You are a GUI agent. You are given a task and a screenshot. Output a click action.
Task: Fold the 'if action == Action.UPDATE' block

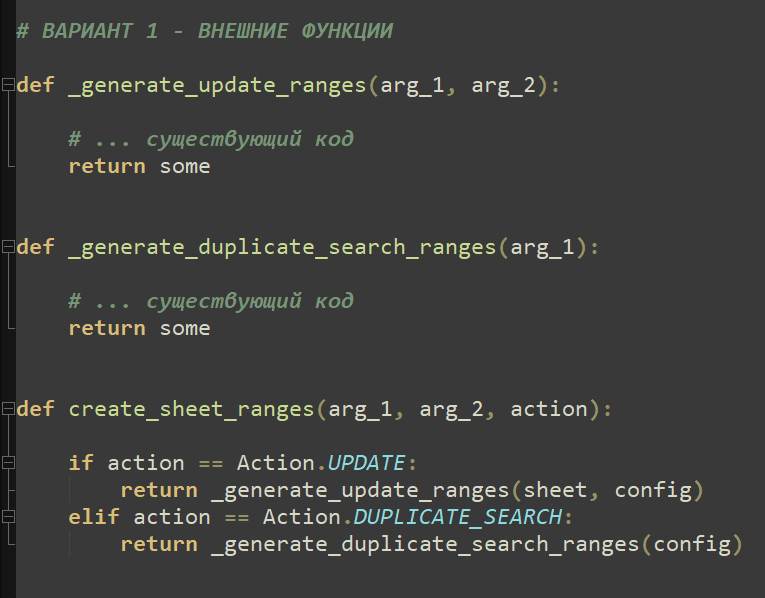click(x=8, y=463)
